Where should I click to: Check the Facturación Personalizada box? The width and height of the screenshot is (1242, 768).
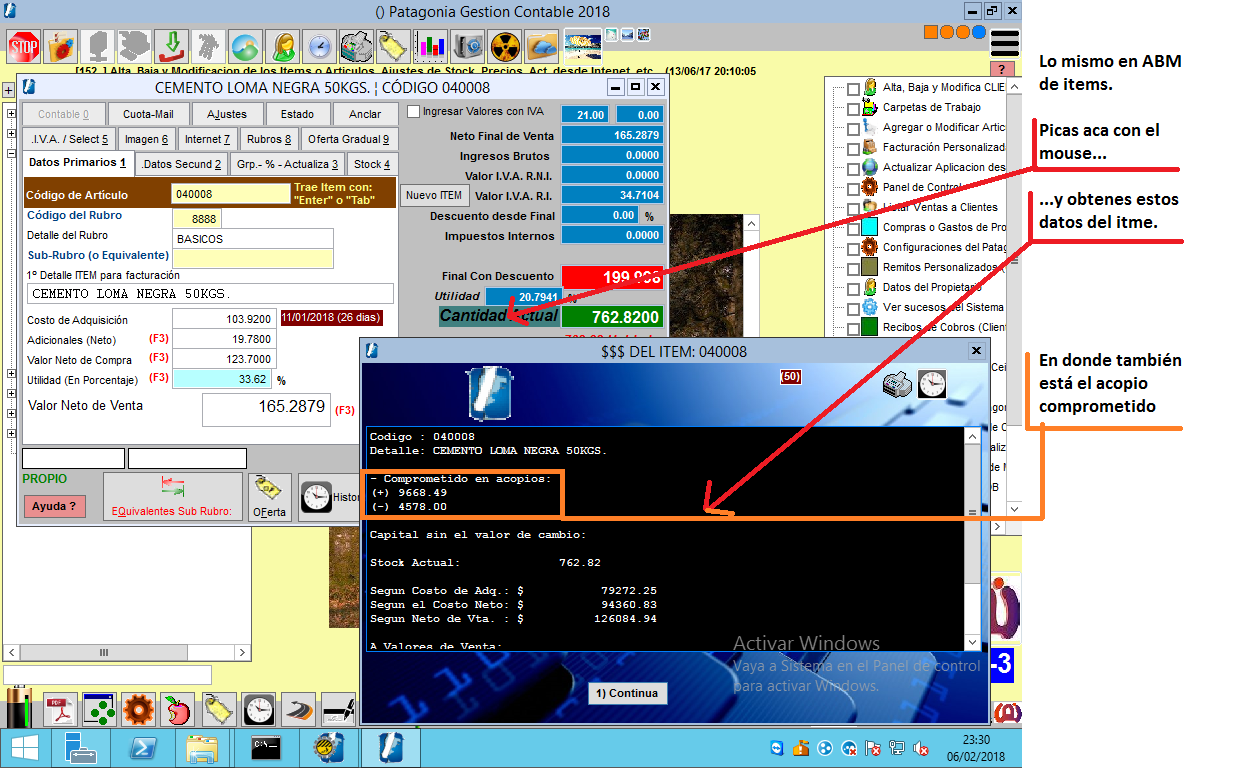(x=853, y=149)
